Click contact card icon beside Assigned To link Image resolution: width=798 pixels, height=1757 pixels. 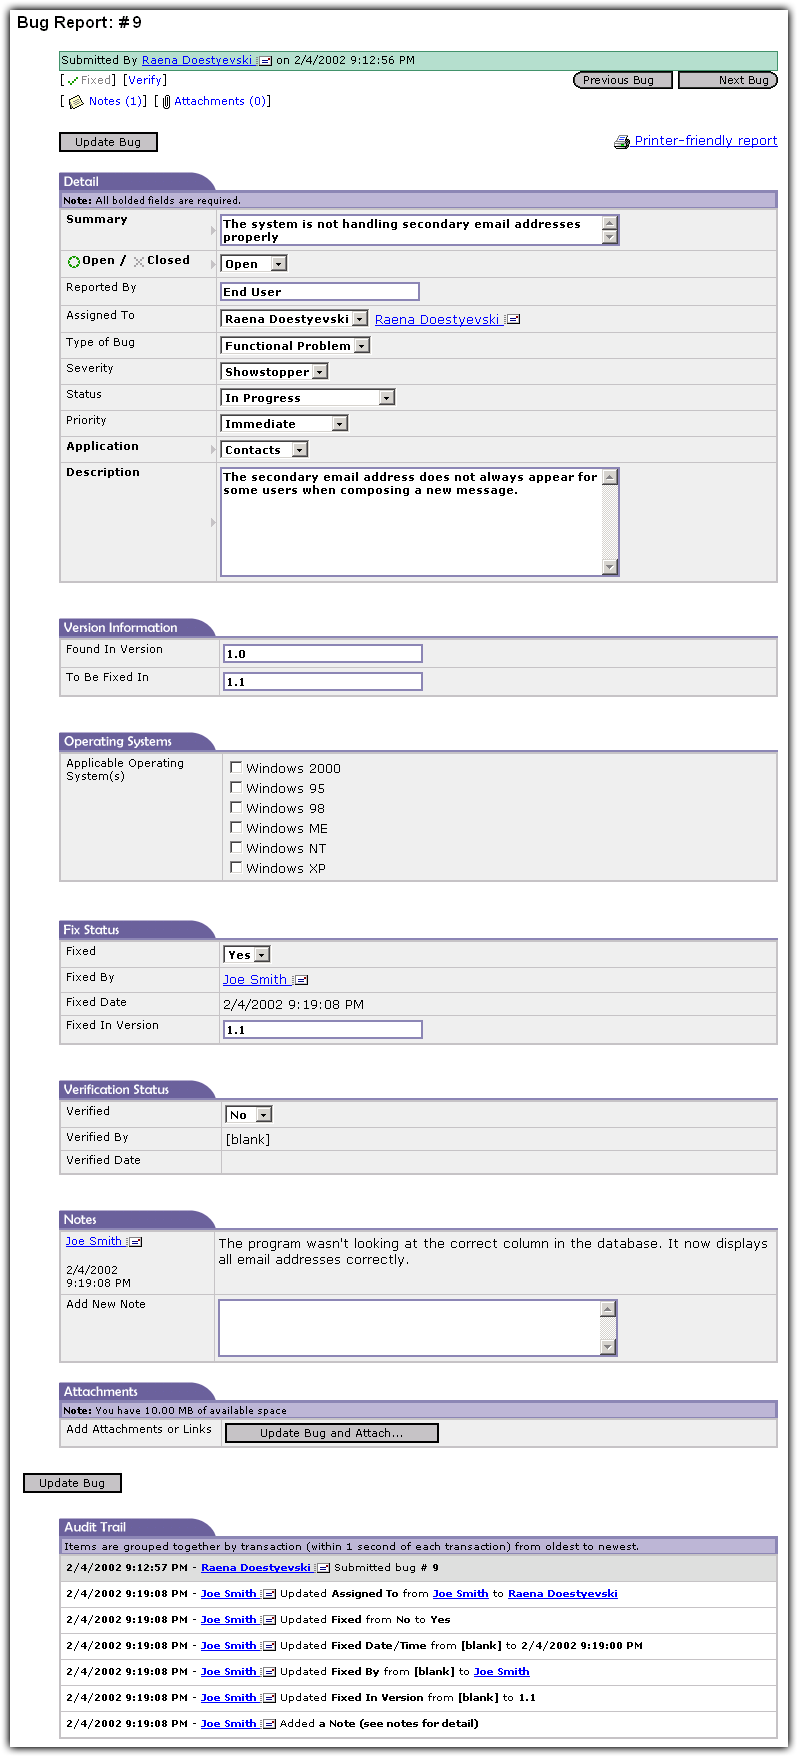point(513,320)
